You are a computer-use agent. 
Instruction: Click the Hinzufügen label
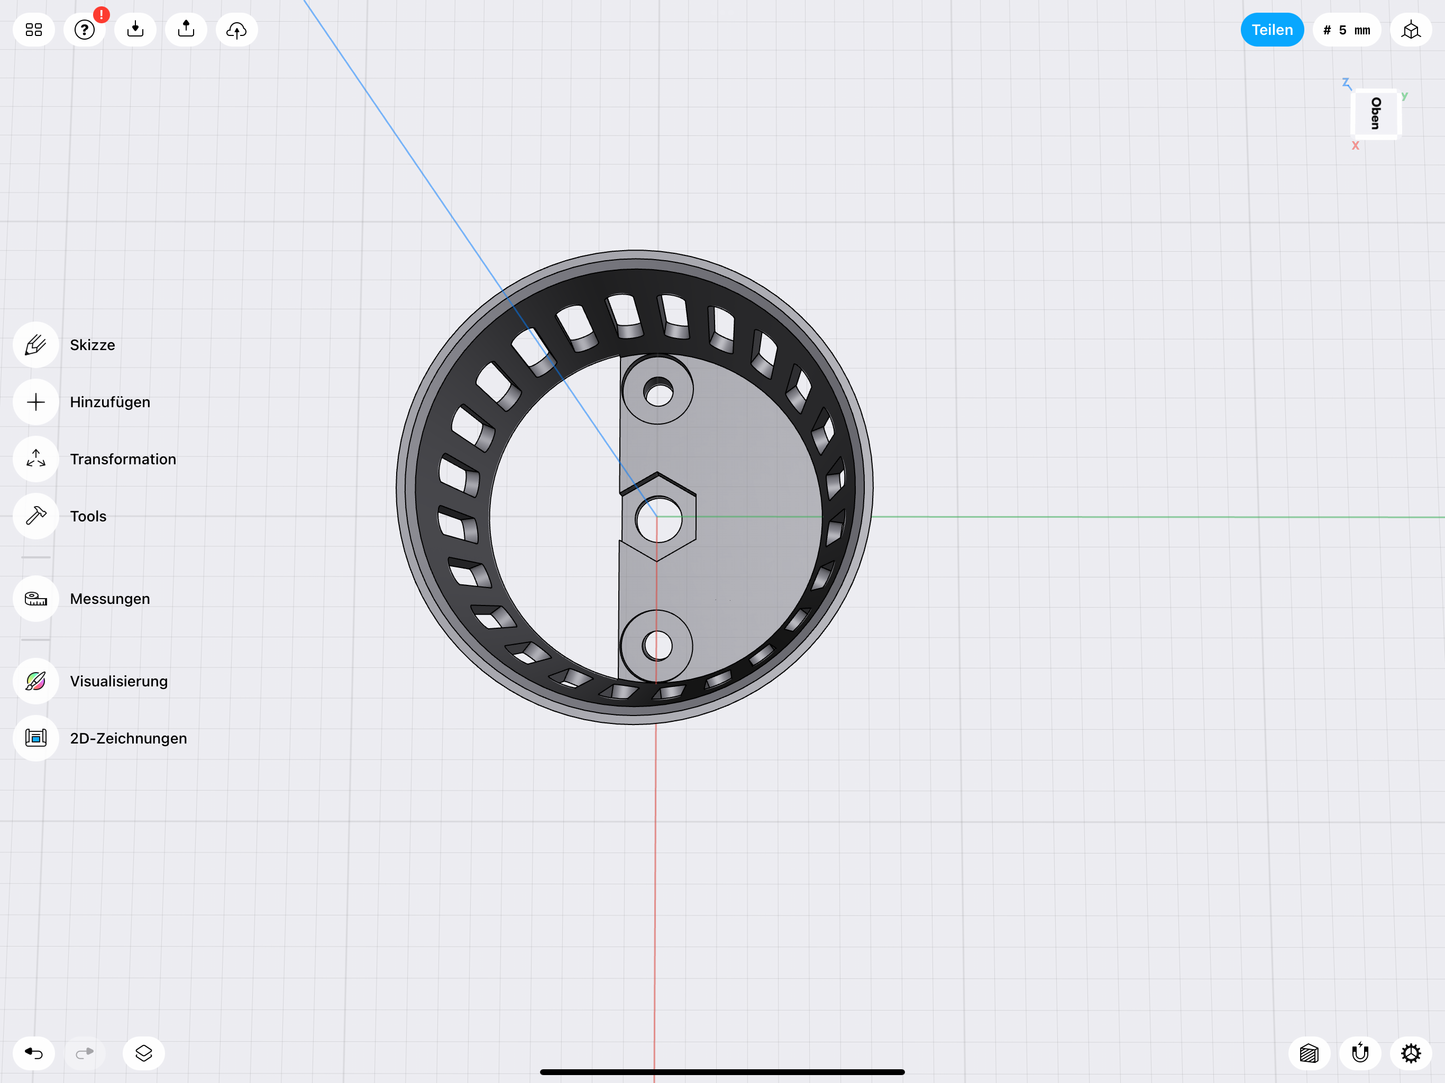[110, 402]
